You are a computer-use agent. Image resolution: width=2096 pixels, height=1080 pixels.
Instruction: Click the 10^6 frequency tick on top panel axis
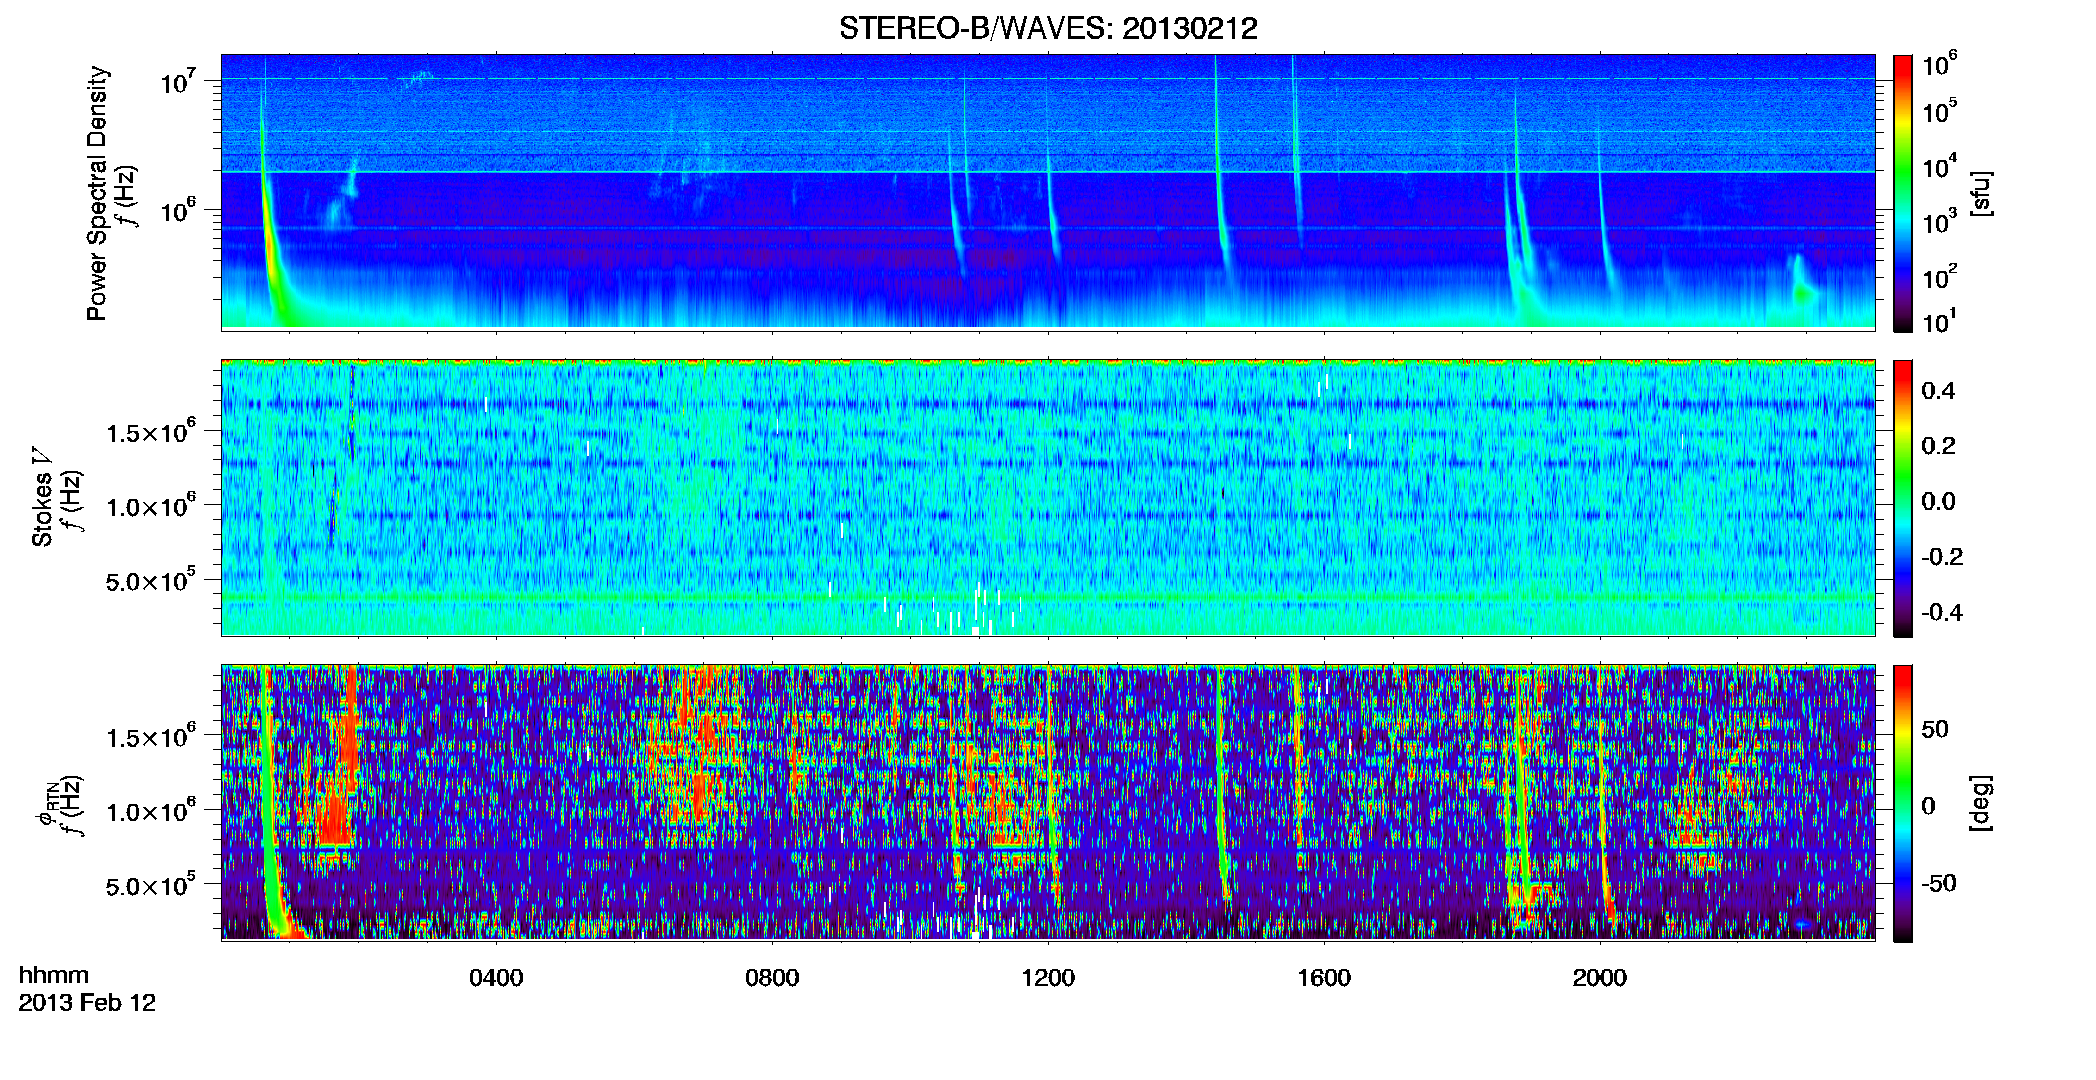click(180, 210)
